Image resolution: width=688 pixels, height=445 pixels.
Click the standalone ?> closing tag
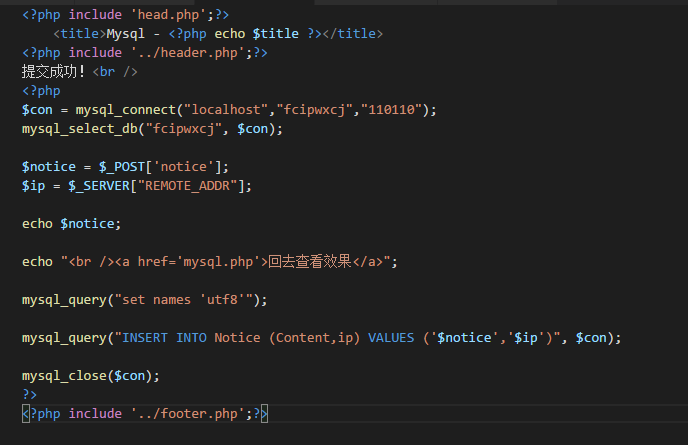(29, 395)
